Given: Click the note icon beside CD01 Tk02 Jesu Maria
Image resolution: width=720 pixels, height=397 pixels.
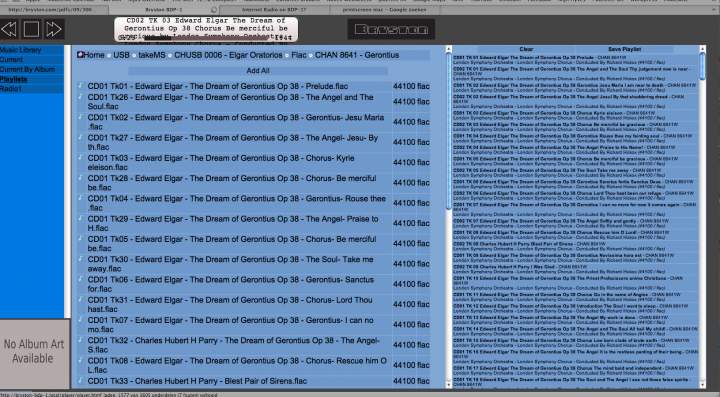Looking at the screenshot, I should click(80, 117).
